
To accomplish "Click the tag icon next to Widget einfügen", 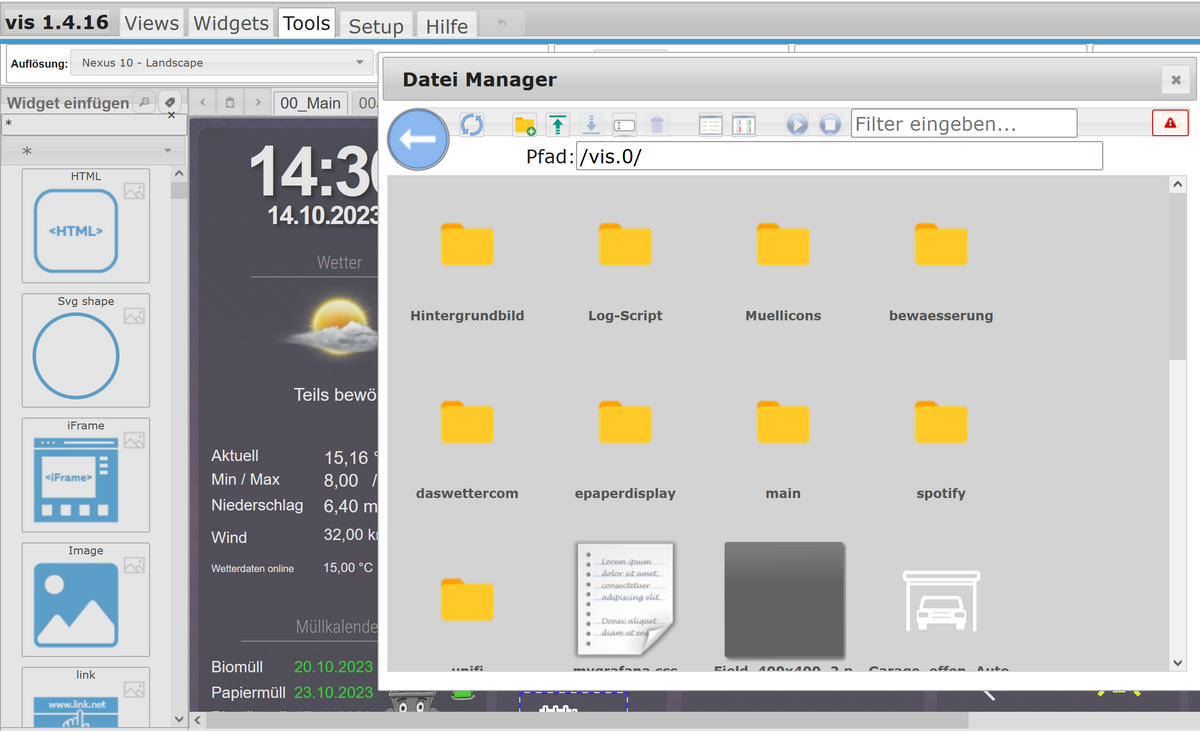I will click(170, 102).
